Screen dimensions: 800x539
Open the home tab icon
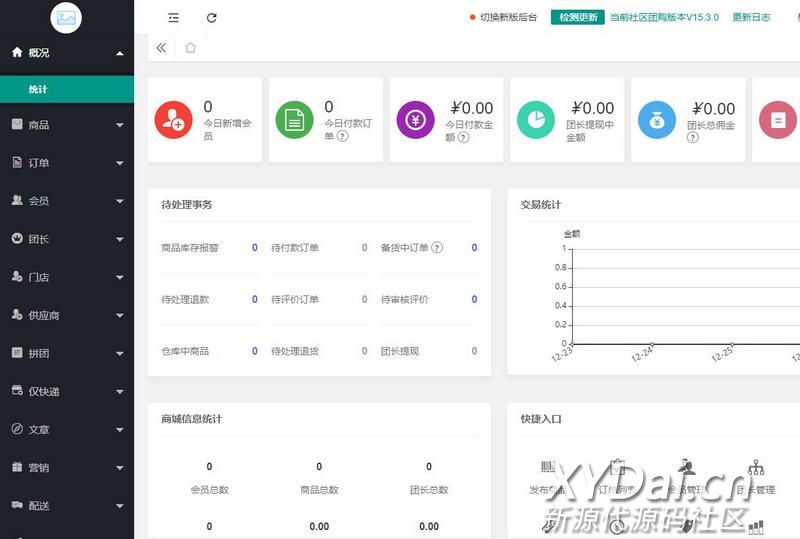pos(190,48)
